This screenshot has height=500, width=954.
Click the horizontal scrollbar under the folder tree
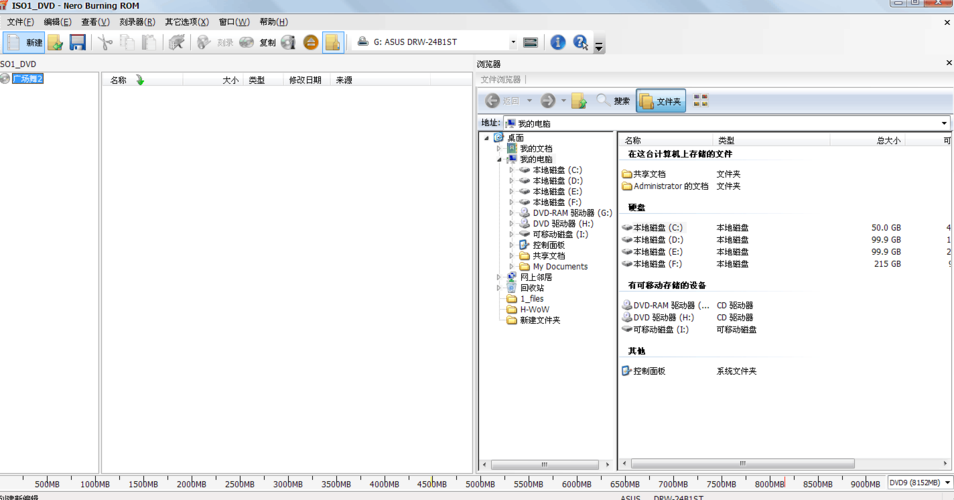(545, 464)
